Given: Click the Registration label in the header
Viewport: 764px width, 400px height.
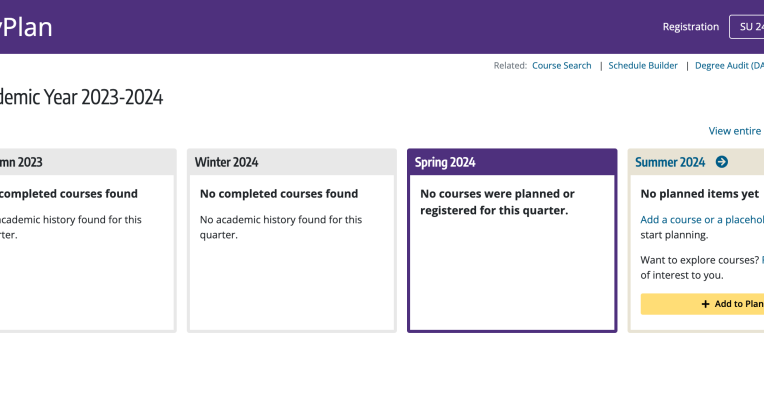Looking at the screenshot, I should 690,27.
